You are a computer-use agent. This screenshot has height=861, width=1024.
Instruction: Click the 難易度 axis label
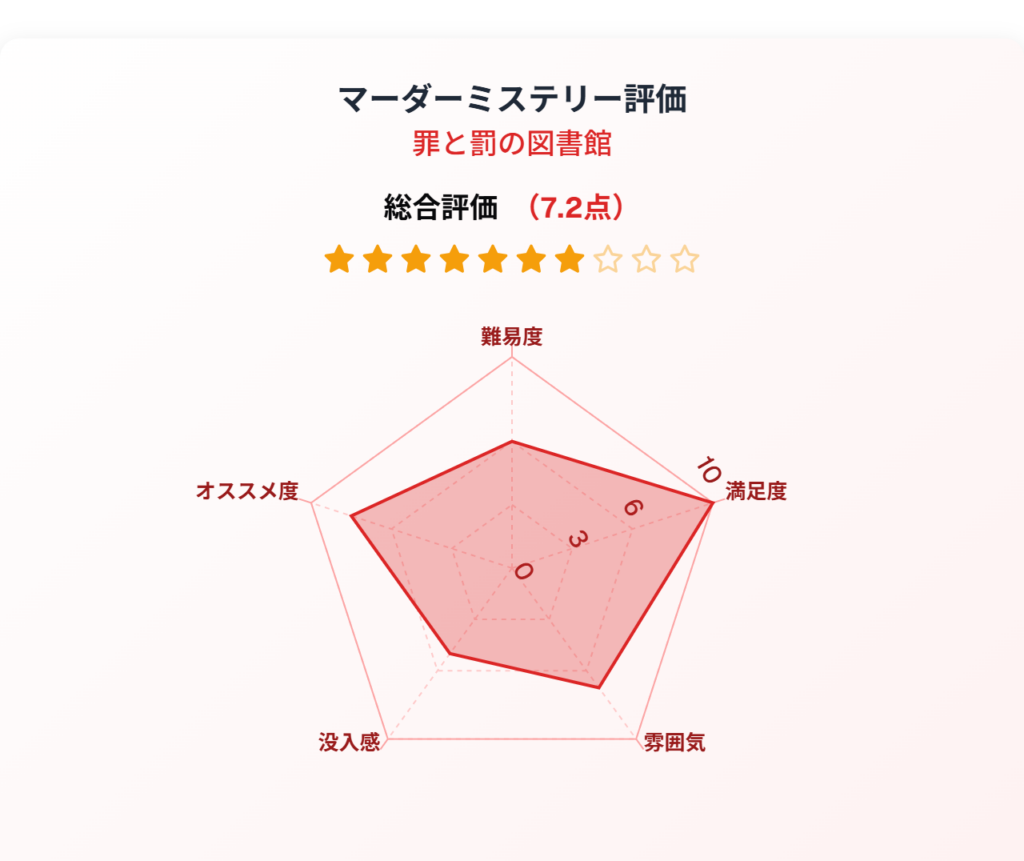512,337
